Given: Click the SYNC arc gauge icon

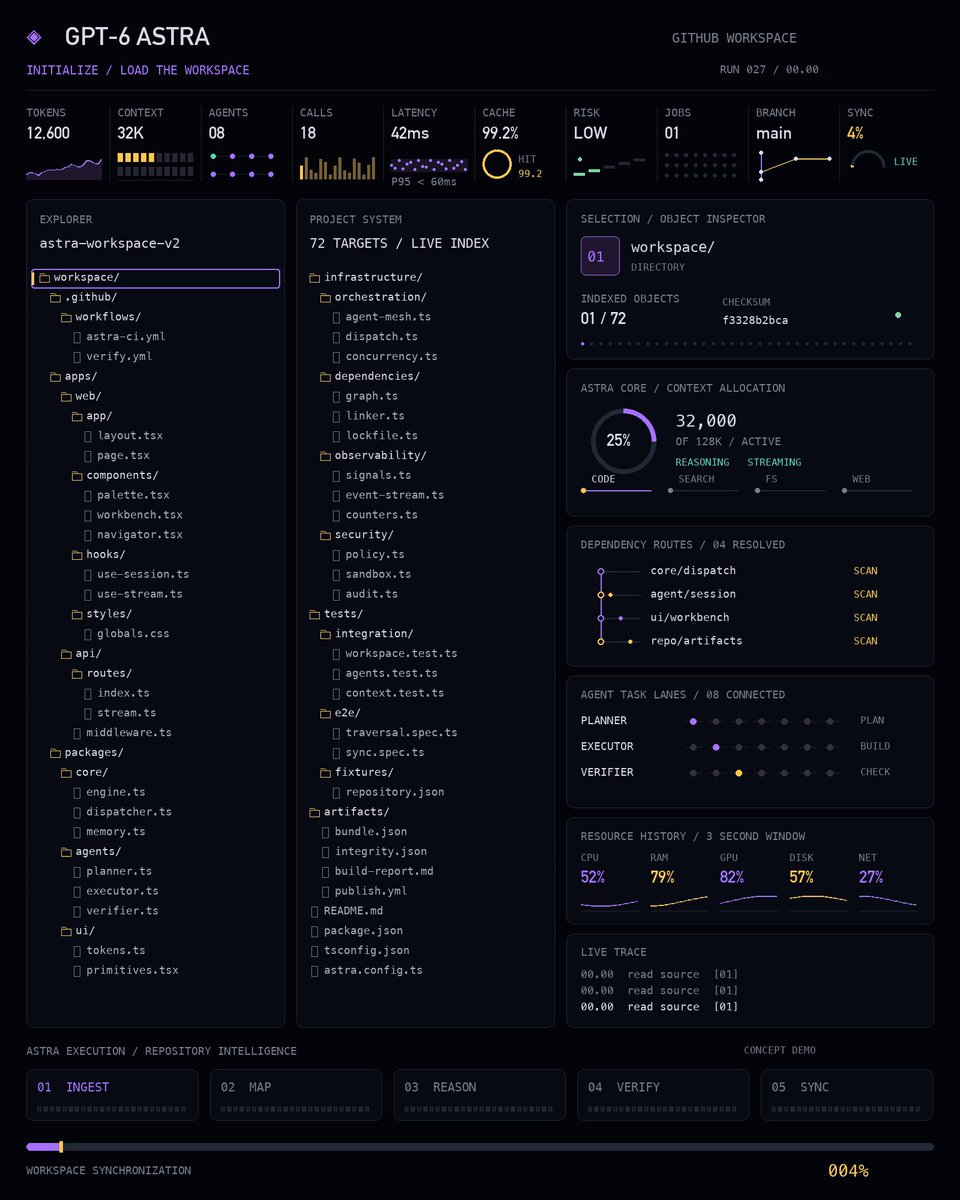Looking at the screenshot, I should [x=868, y=160].
